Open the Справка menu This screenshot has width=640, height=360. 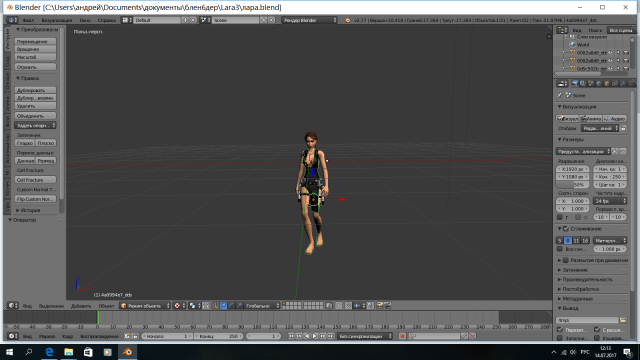pos(107,20)
